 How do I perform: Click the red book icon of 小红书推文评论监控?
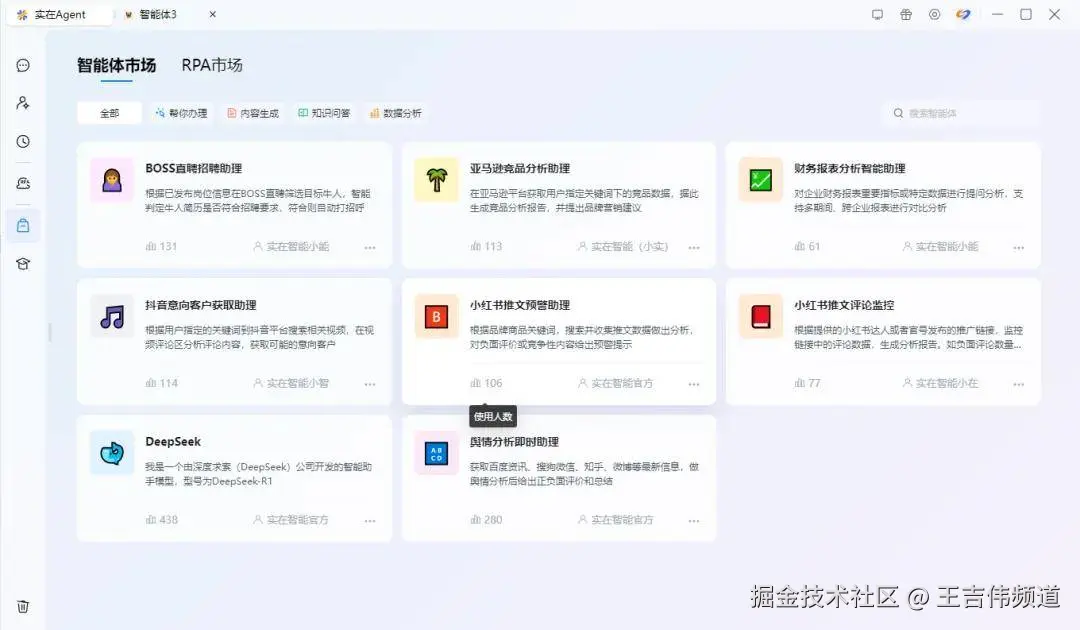[x=760, y=317]
